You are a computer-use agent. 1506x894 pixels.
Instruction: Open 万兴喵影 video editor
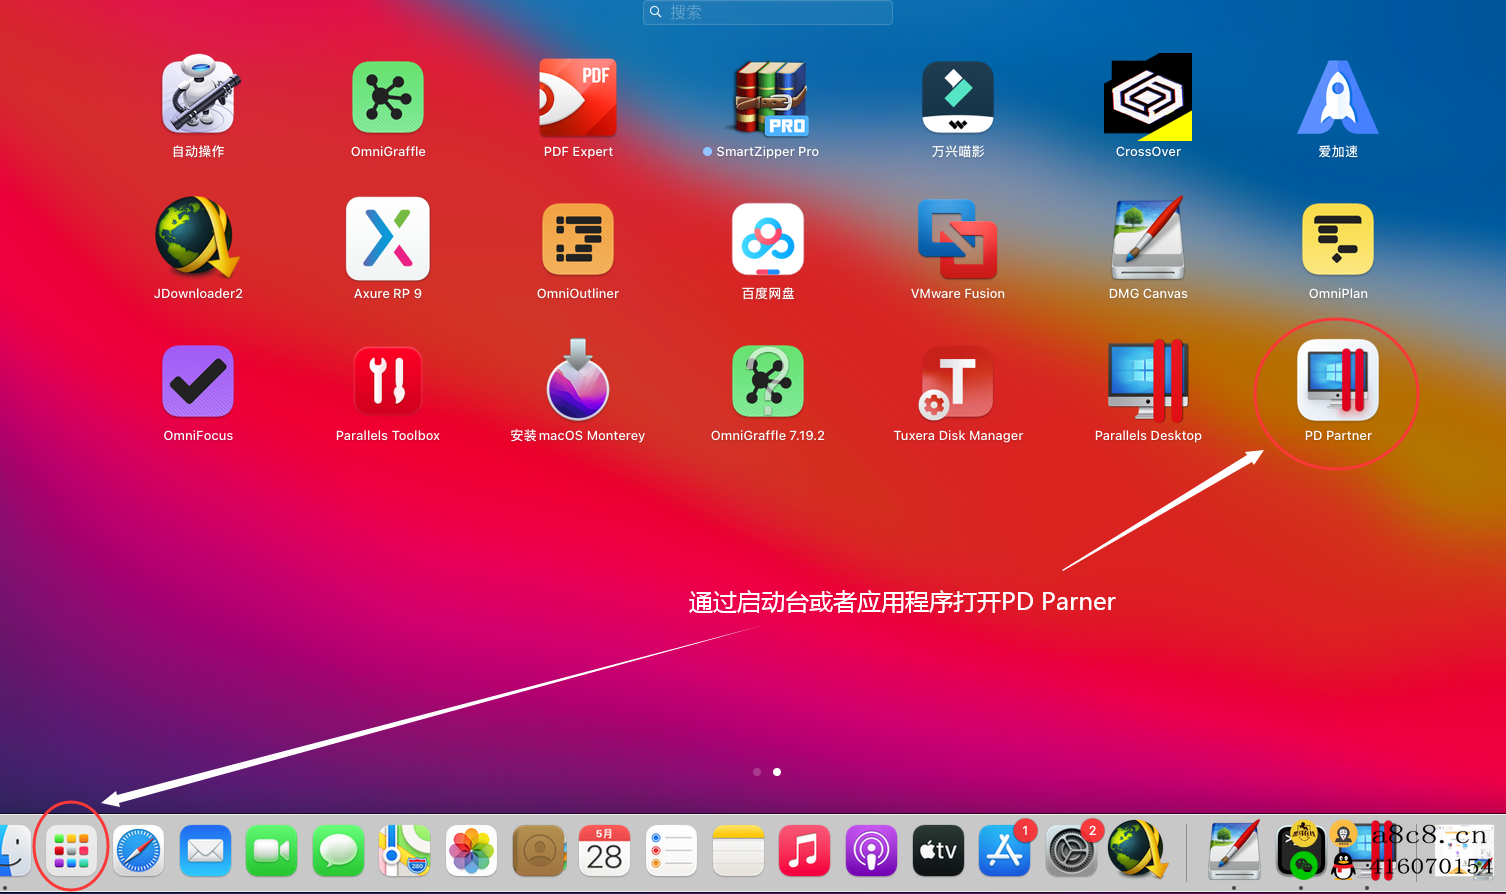coord(958,97)
